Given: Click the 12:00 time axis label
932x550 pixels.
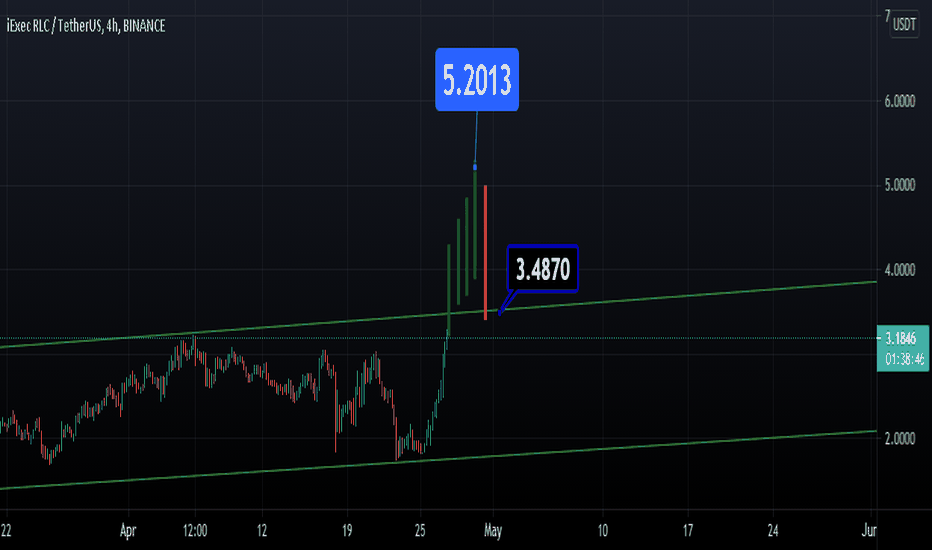Looking at the screenshot, I should 195,530.
